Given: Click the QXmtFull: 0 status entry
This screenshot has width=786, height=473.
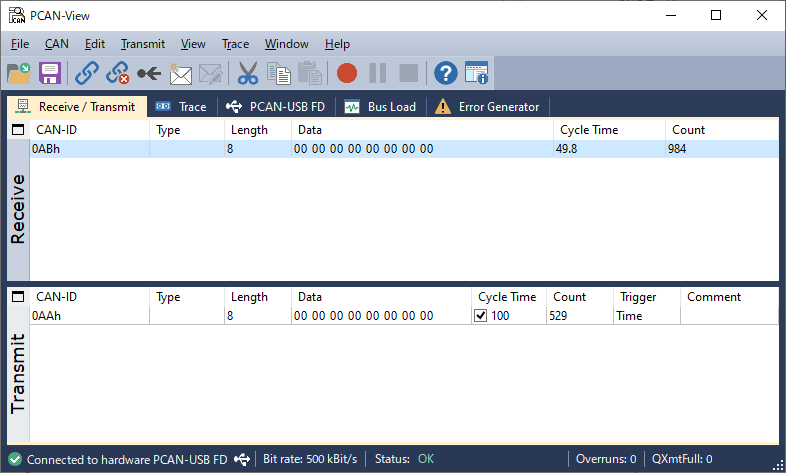Looking at the screenshot, I should click(x=682, y=459).
